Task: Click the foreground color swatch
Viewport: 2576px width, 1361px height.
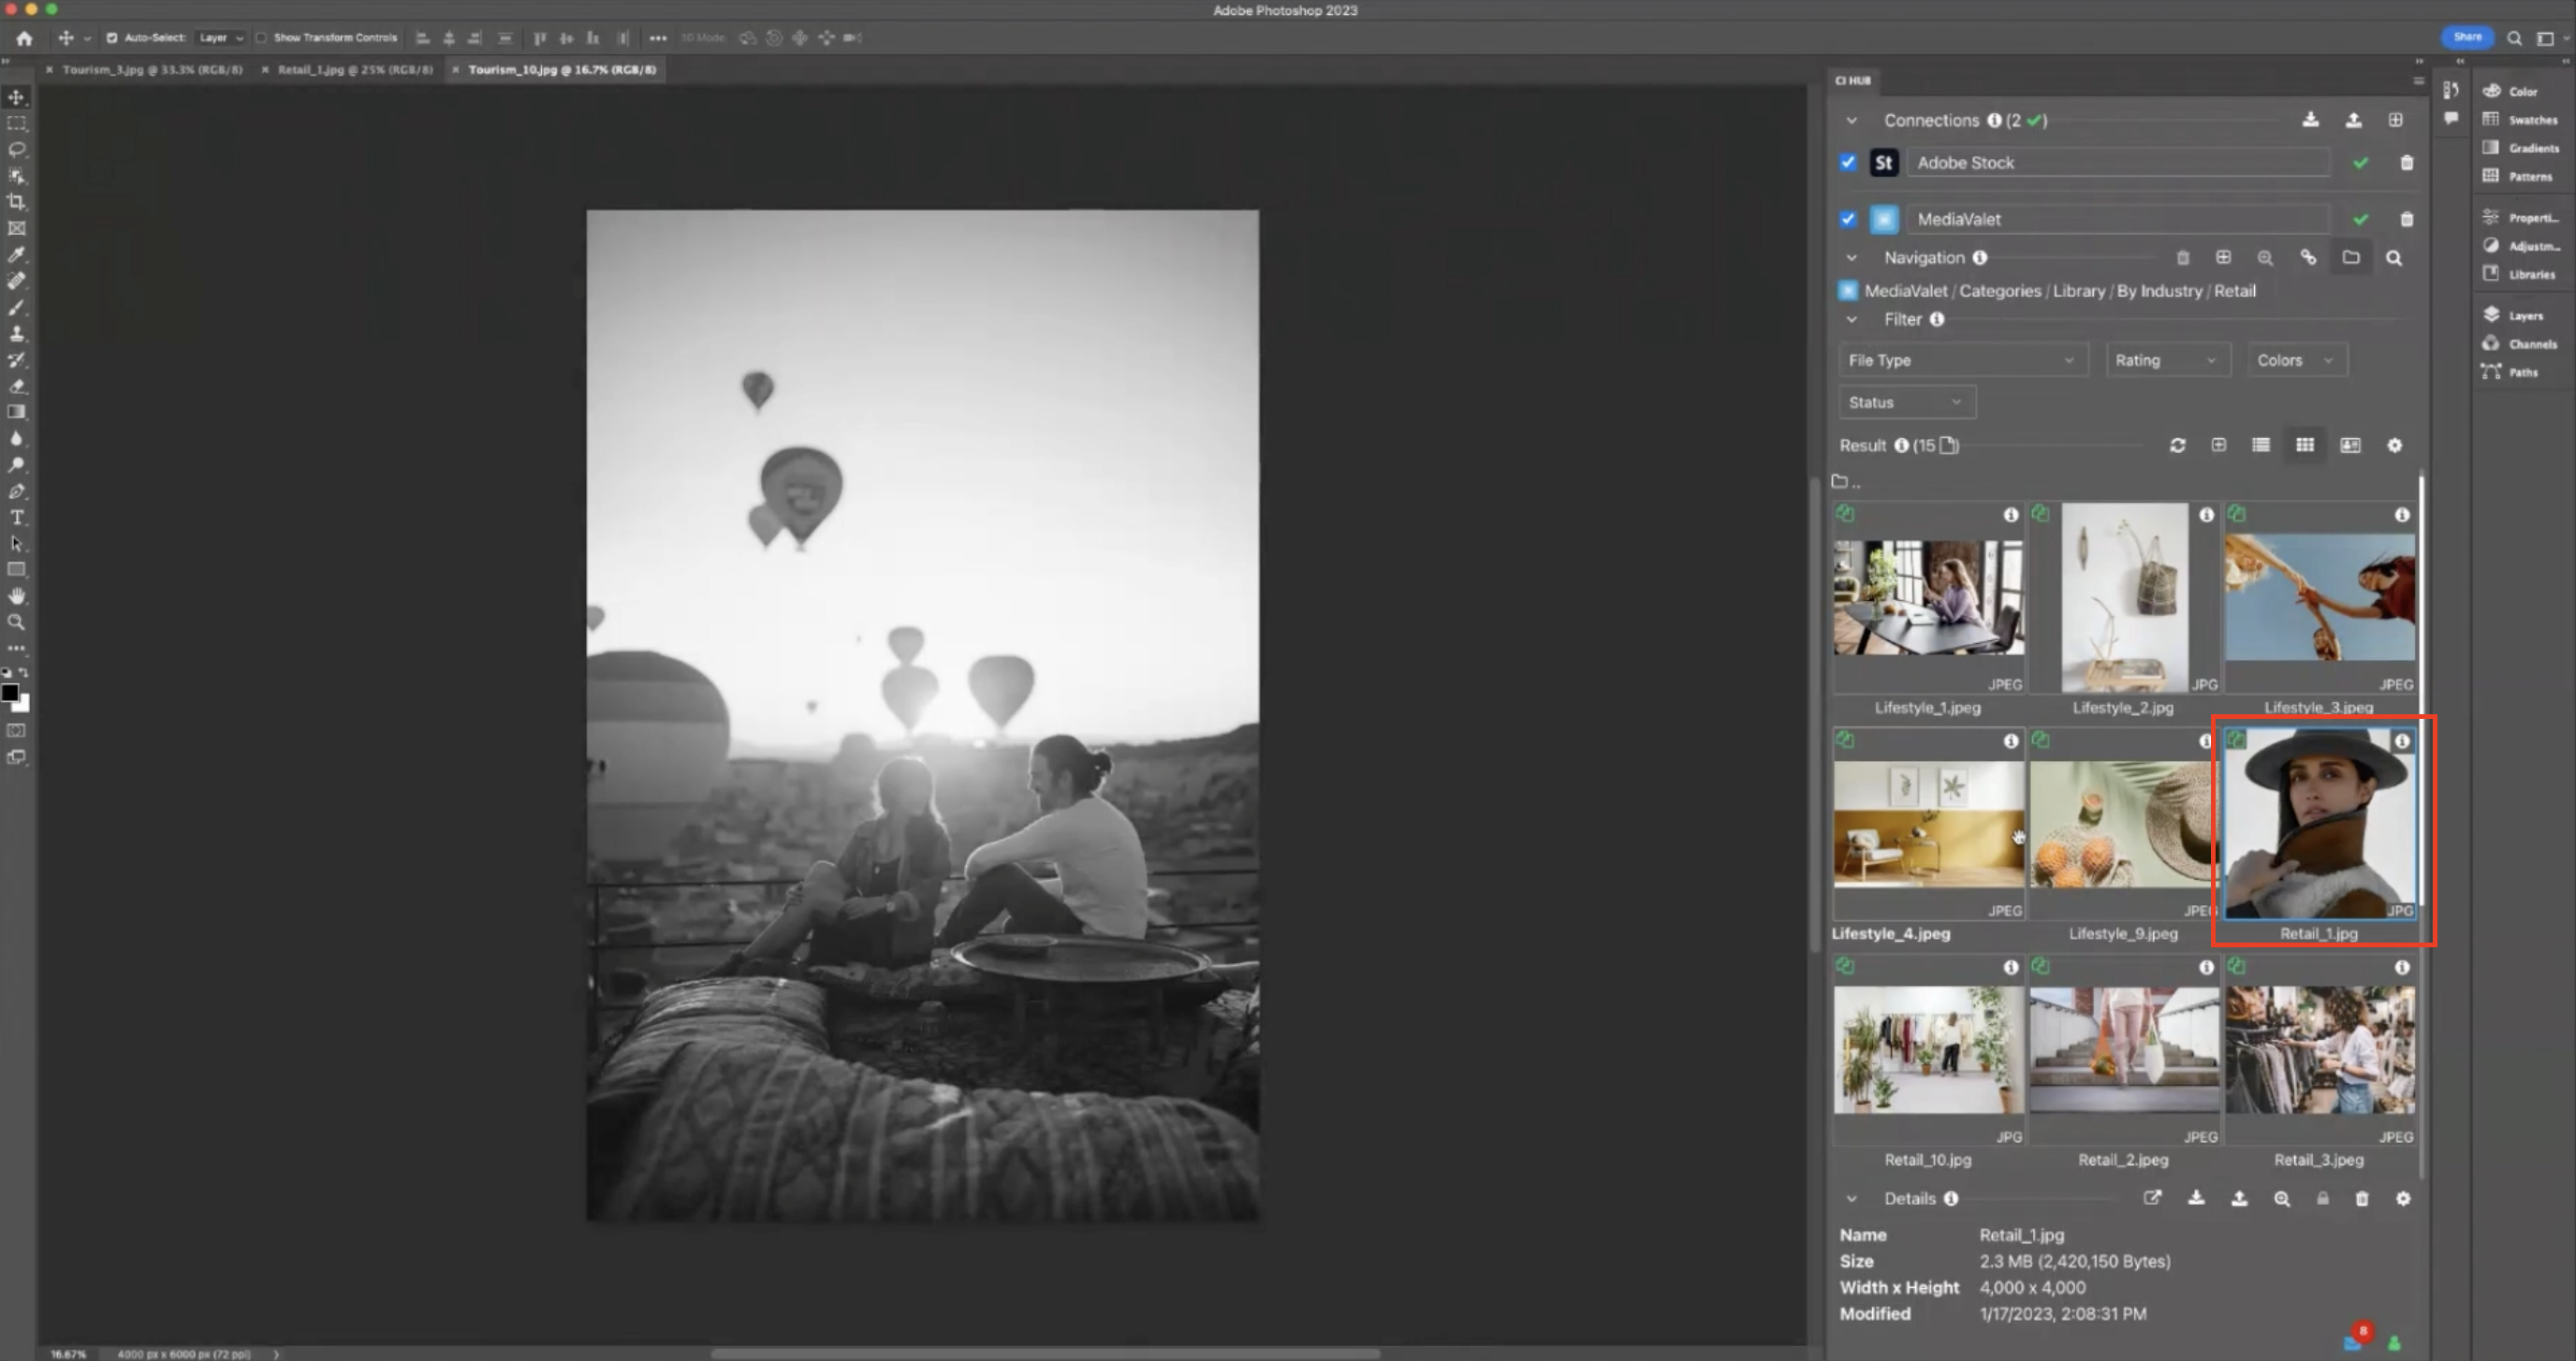Action: 10,693
